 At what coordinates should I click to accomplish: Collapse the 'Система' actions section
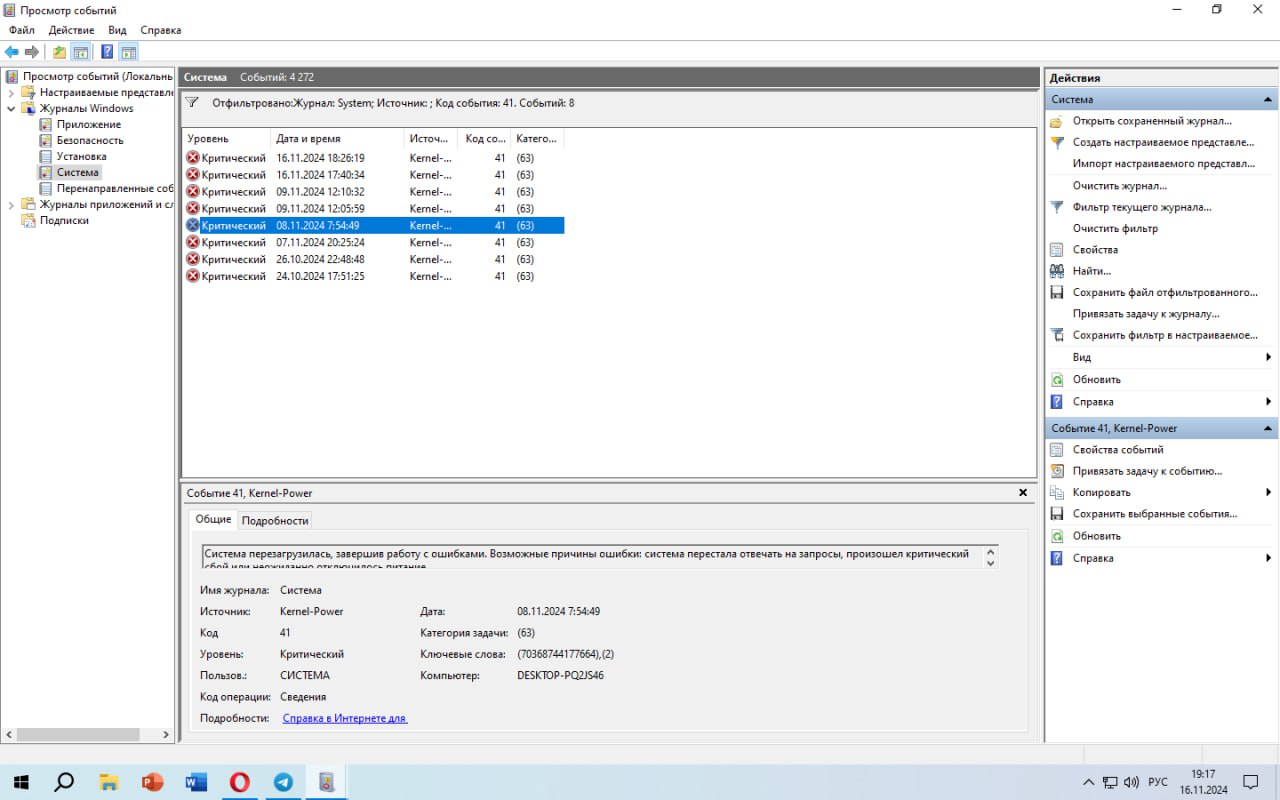coord(1268,100)
